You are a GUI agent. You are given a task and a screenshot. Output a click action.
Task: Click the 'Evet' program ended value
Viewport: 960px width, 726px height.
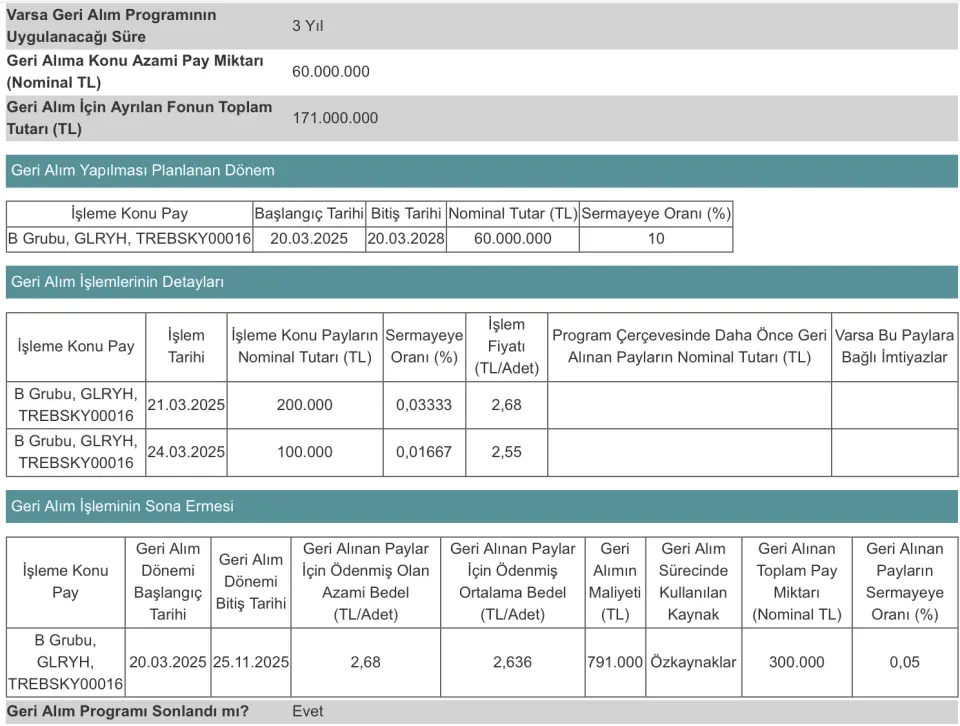(x=308, y=712)
